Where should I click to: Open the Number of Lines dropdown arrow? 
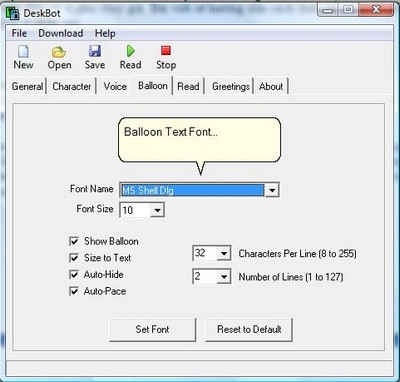tap(224, 277)
